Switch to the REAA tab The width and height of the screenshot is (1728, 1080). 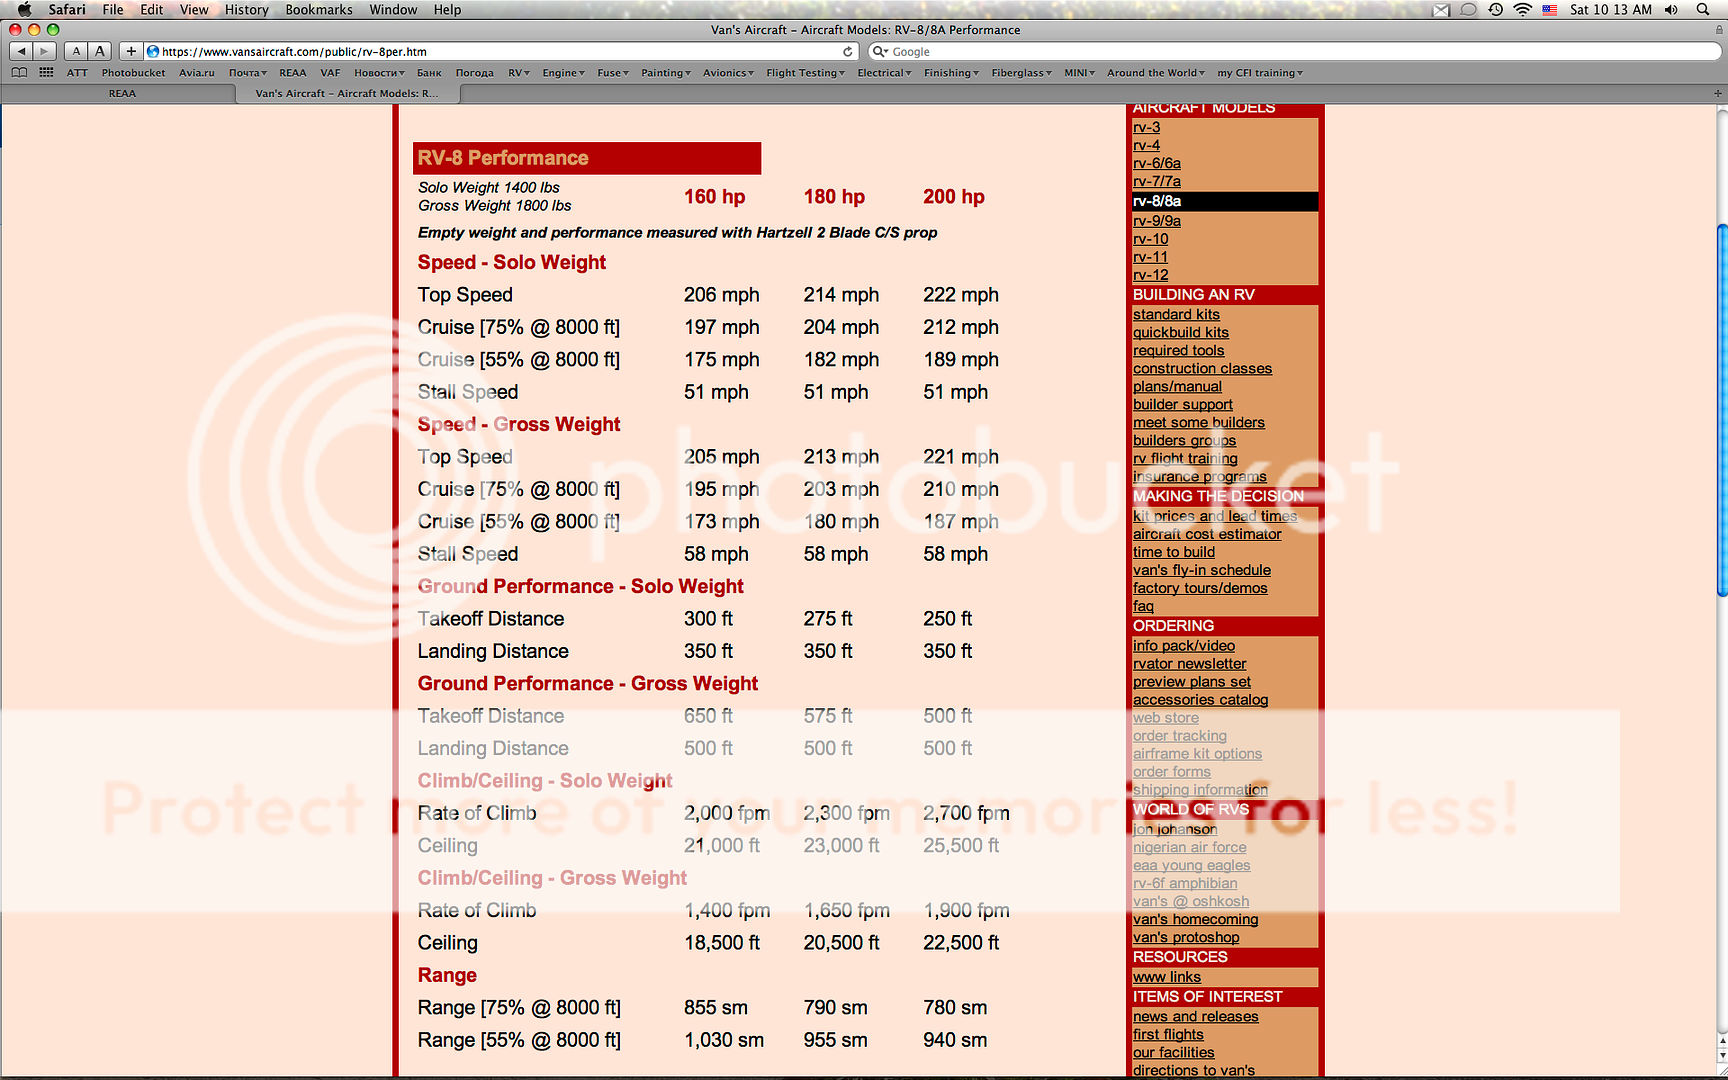(x=122, y=93)
